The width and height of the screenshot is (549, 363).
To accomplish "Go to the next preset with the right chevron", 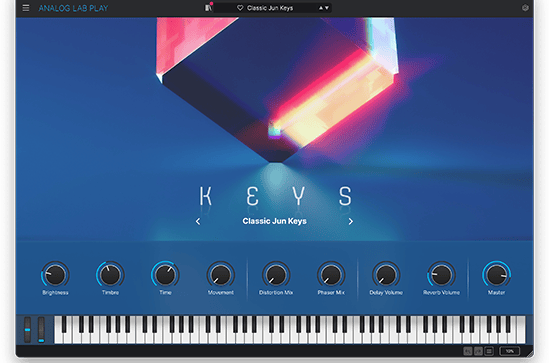I will coord(350,221).
